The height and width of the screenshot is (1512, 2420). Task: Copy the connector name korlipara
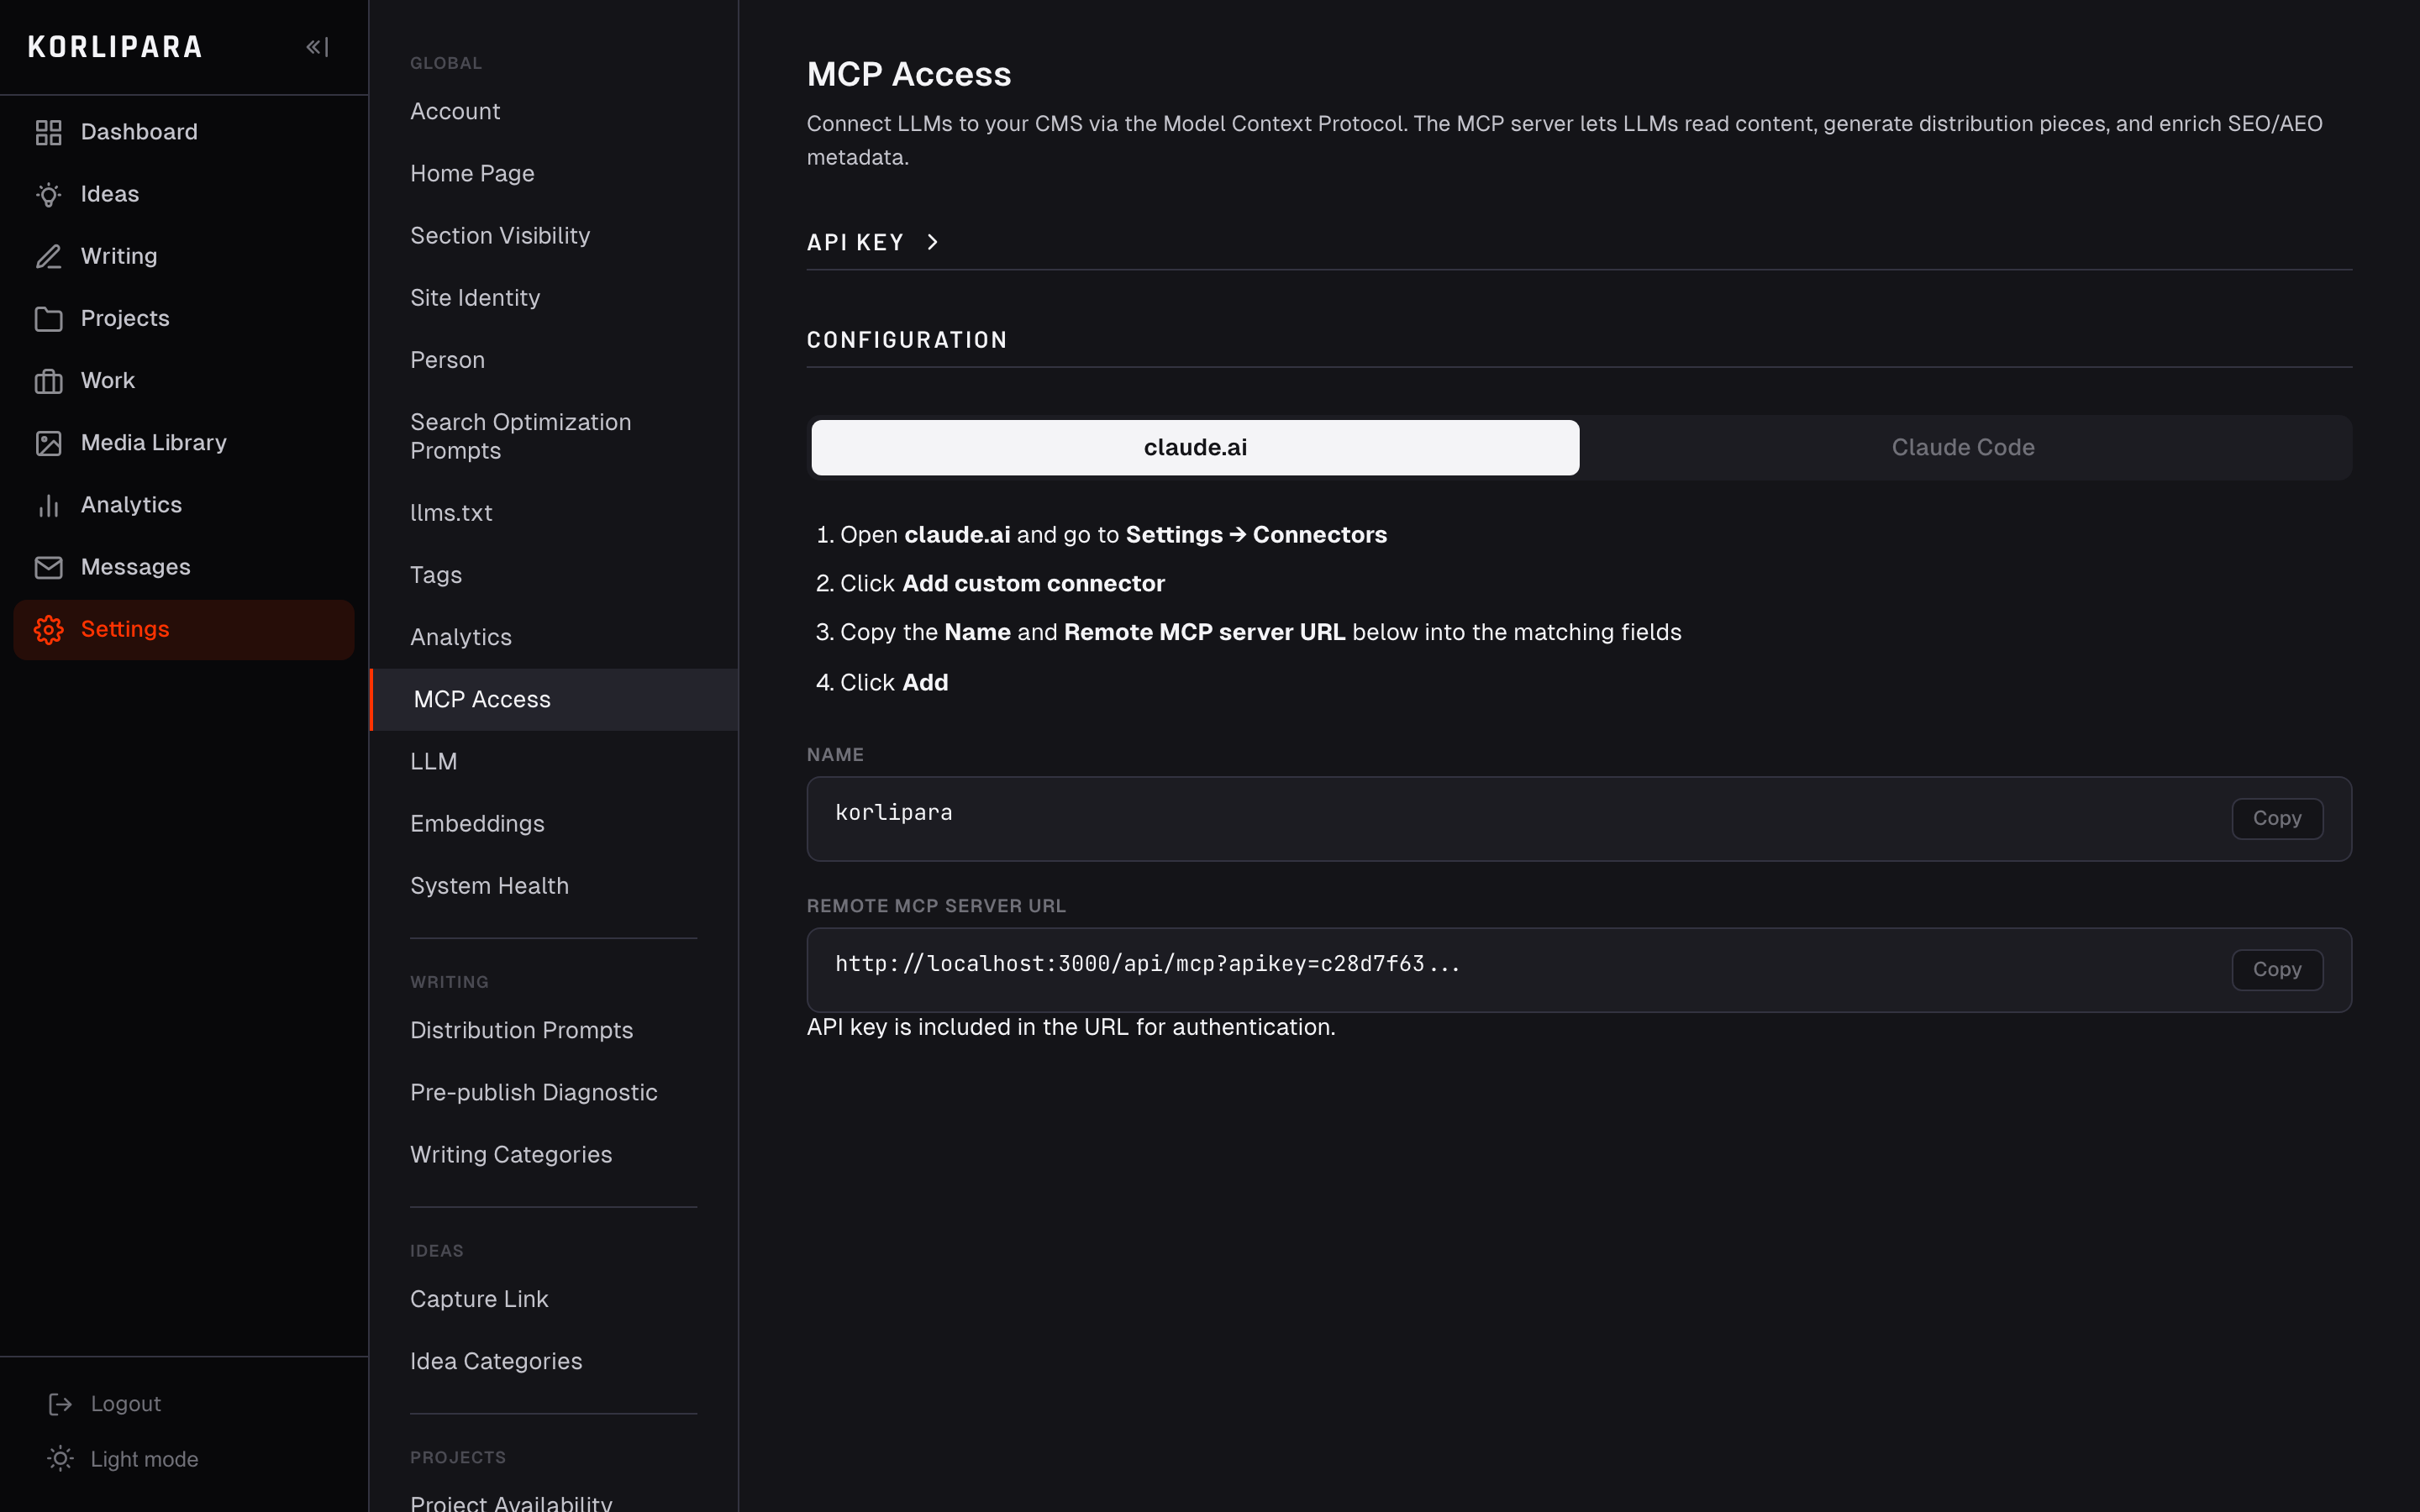[2276, 818]
